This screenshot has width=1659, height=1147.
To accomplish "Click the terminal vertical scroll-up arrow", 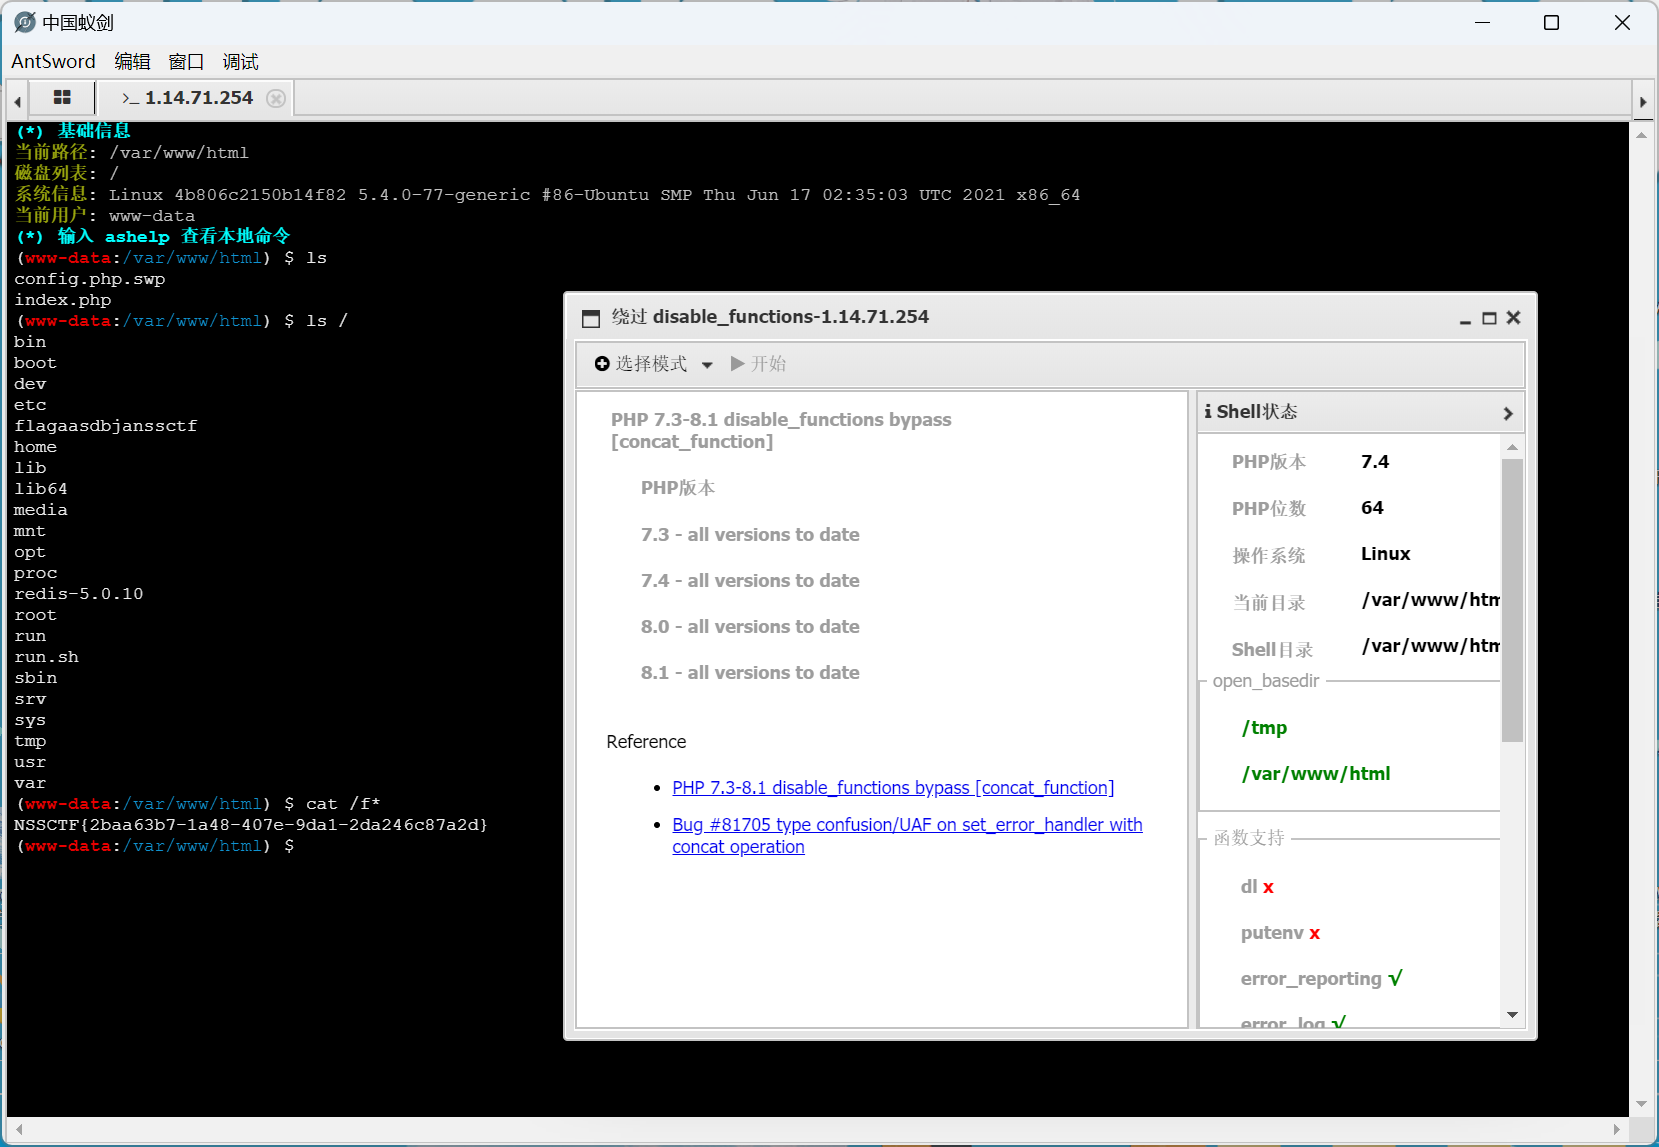I will (1641, 134).
